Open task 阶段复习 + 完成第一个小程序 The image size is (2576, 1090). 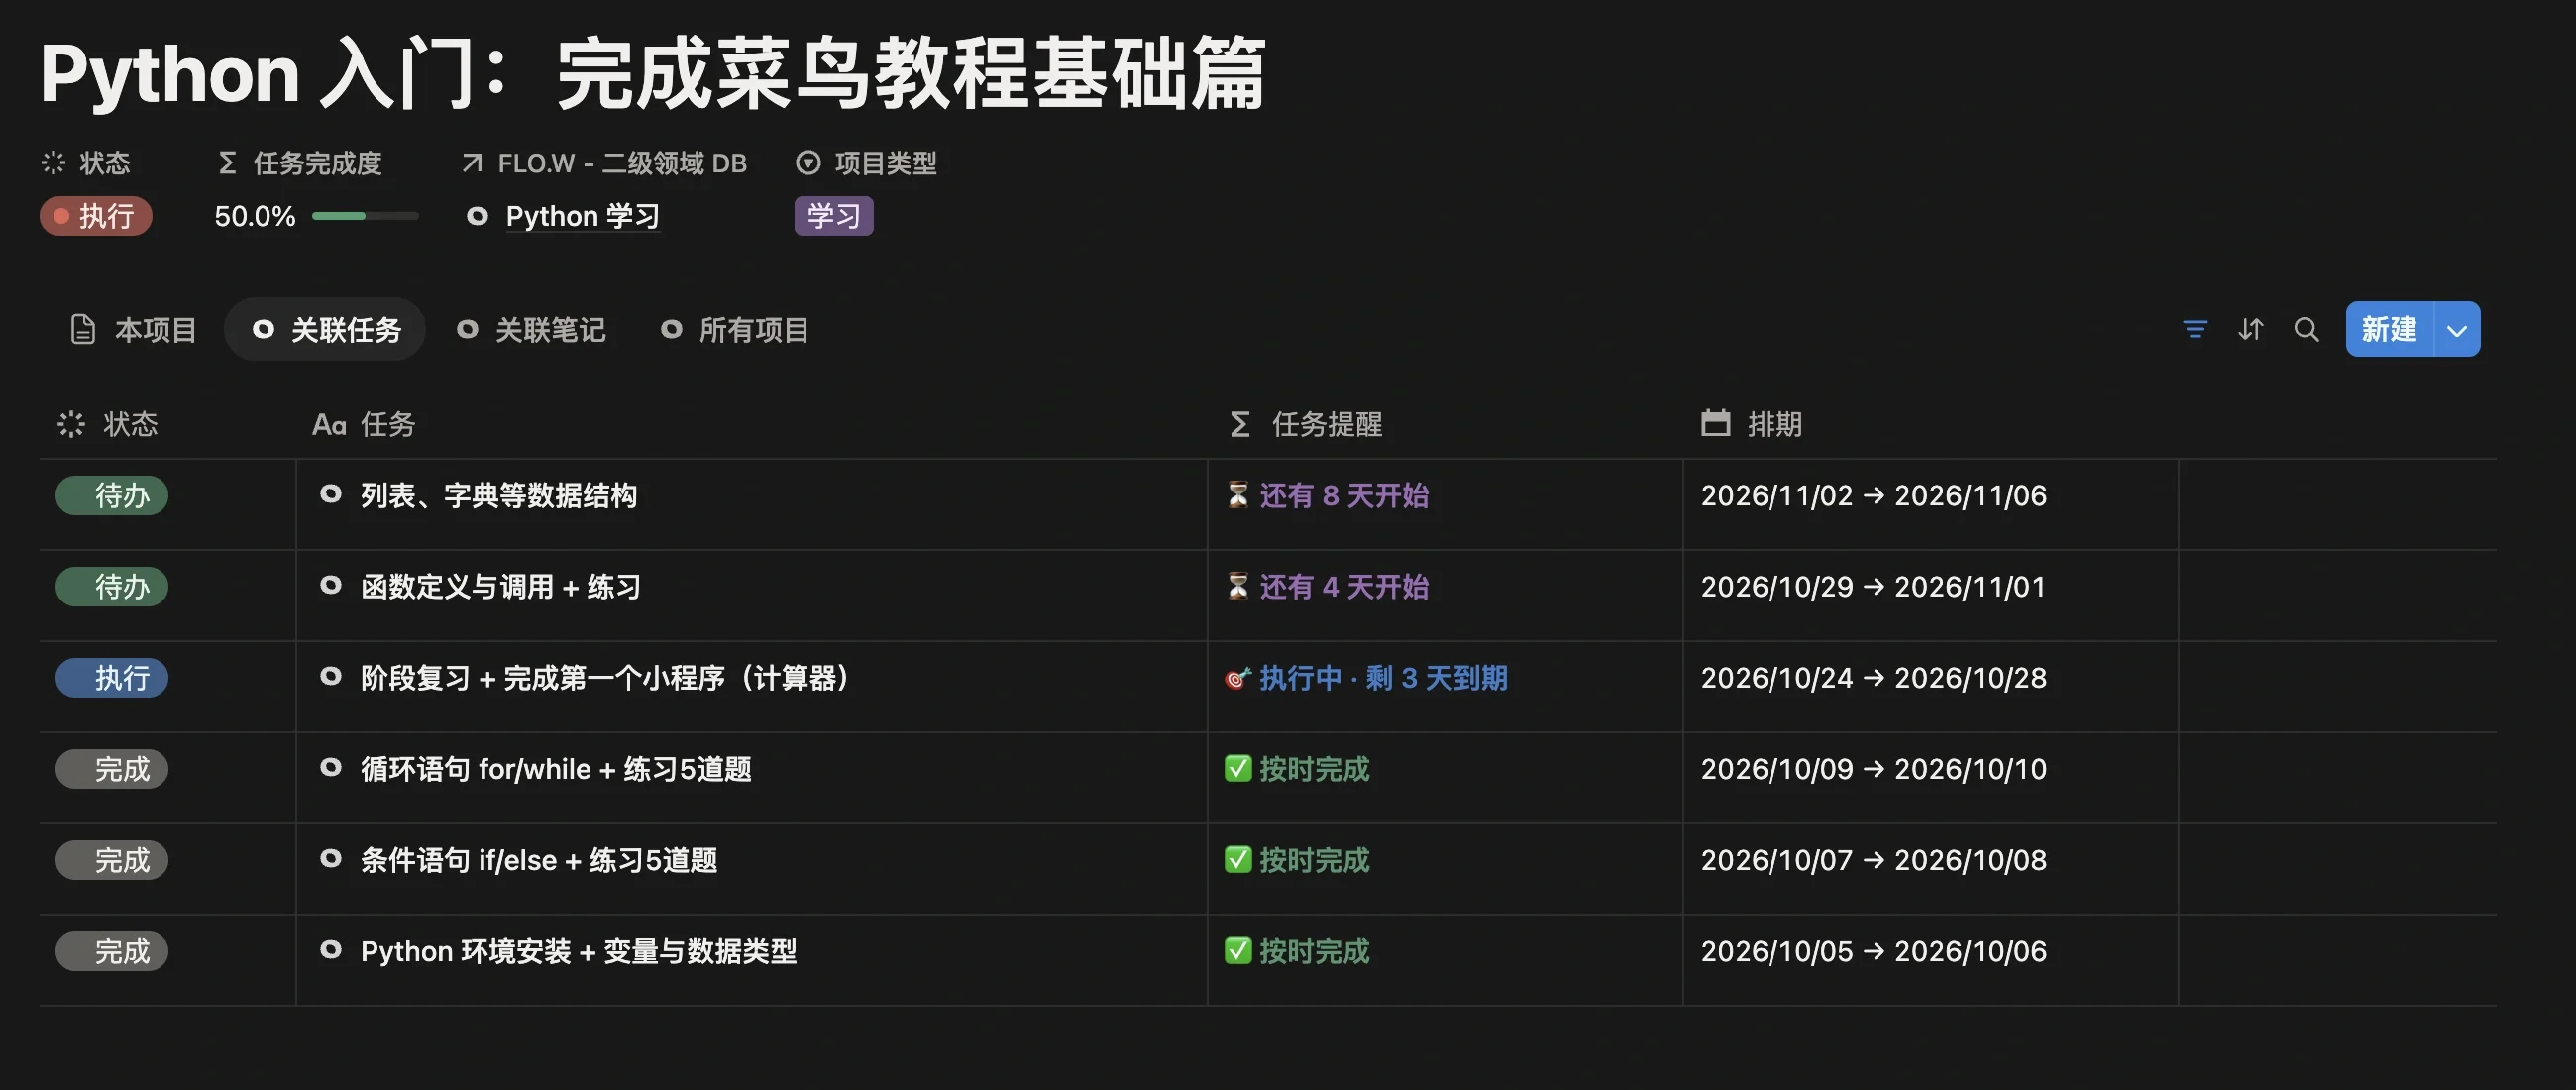tap(605, 678)
